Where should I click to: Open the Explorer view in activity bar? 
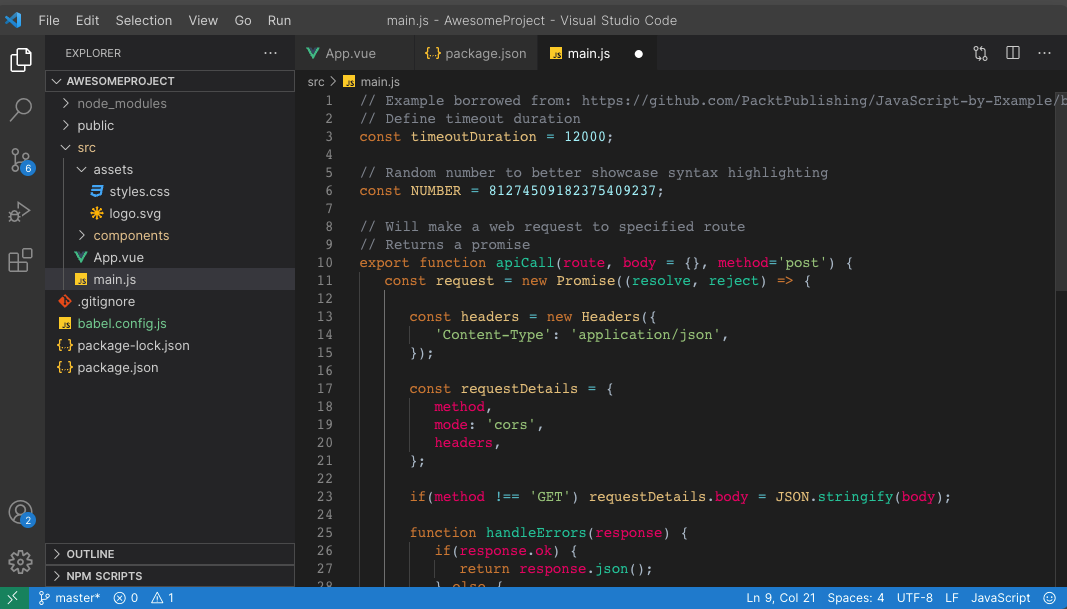coord(21,60)
